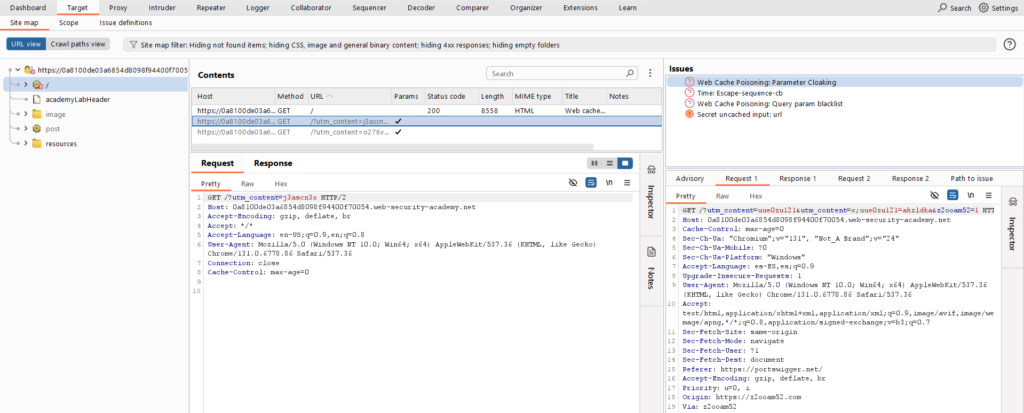Expand the image folder in site map
1024x413 pixels.
25,114
